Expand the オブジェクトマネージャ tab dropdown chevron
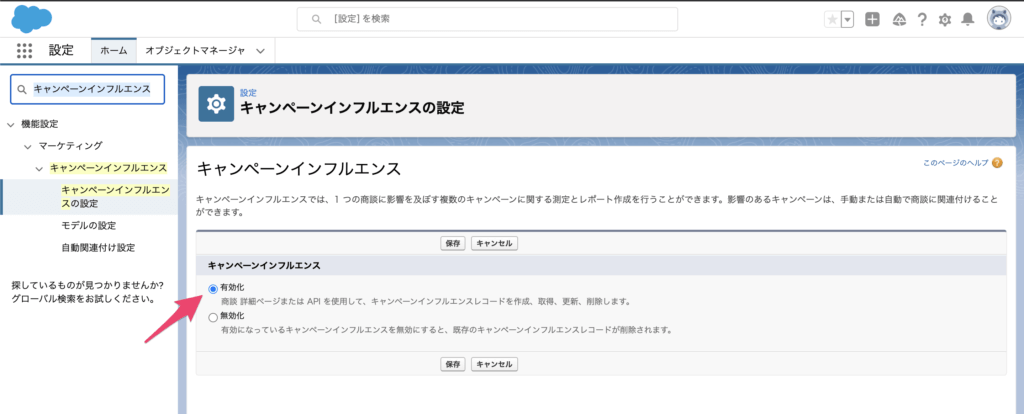 click(x=261, y=50)
